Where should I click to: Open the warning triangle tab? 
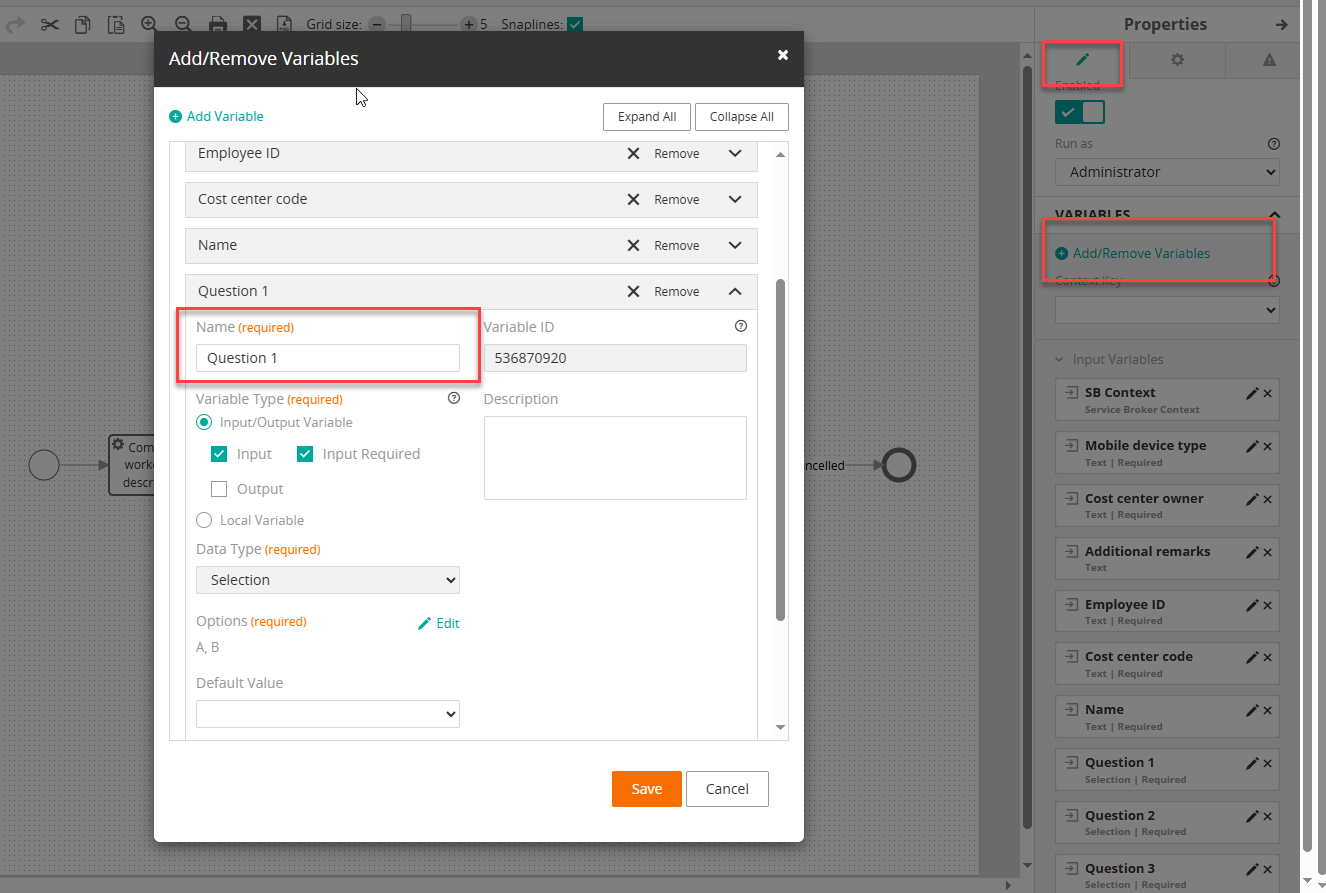(1269, 60)
